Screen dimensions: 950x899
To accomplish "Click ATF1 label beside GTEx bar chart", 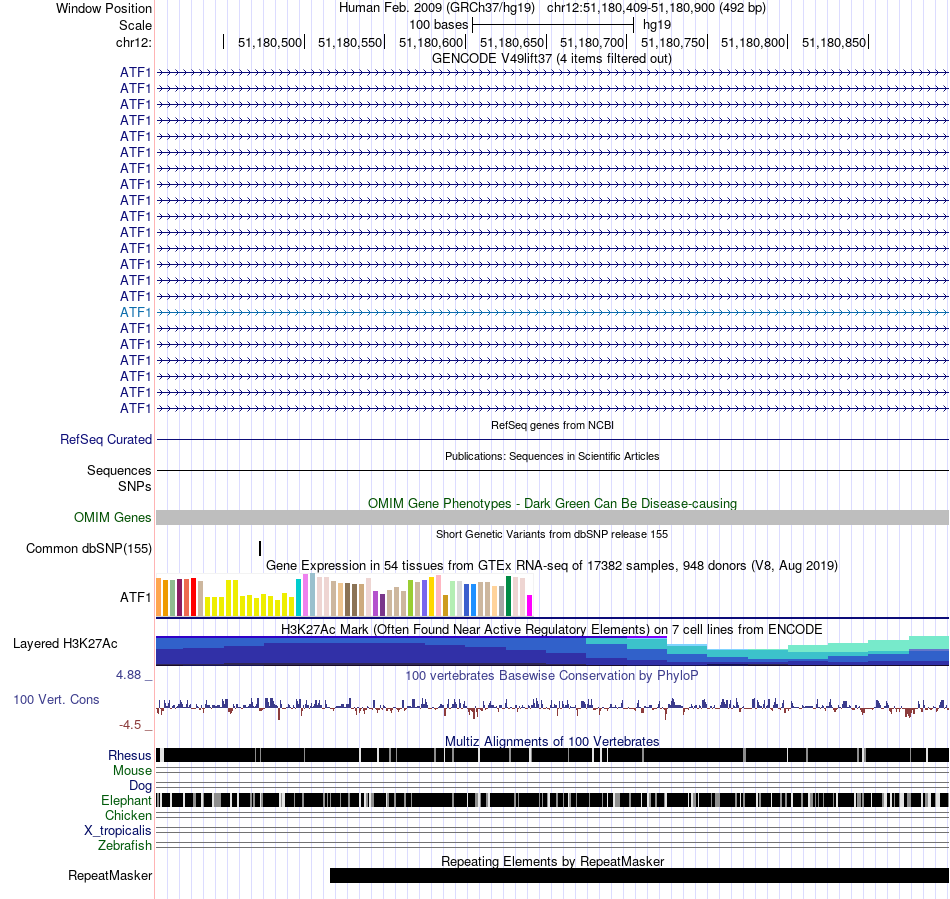I will click(135, 597).
